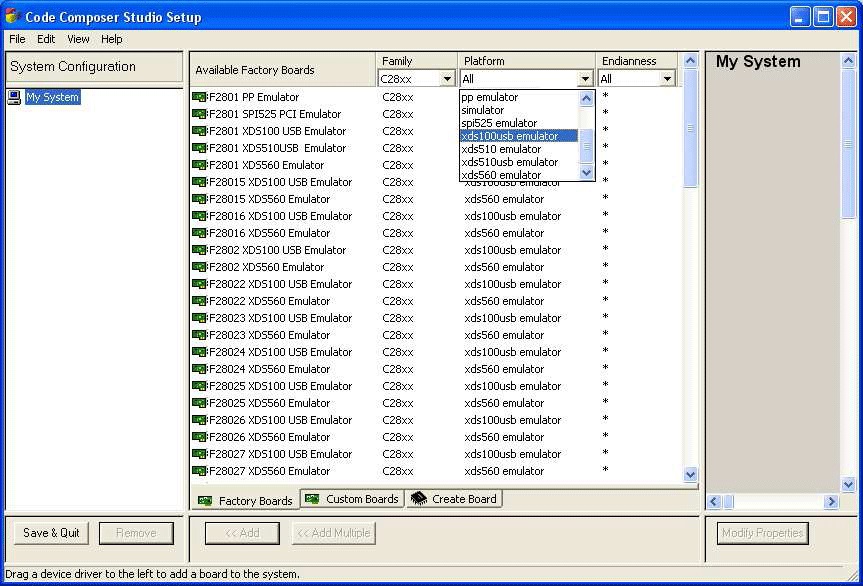863x586 pixels.
Task: Select My System in System Configuration tree
Action: tap(52, 97)
